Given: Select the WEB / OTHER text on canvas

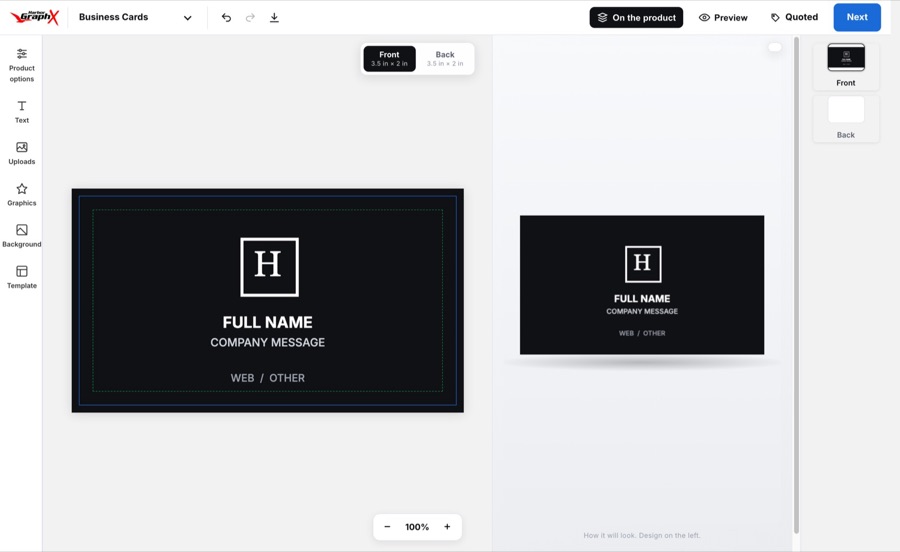Looking at the screenshot, I should pos(267,378).
